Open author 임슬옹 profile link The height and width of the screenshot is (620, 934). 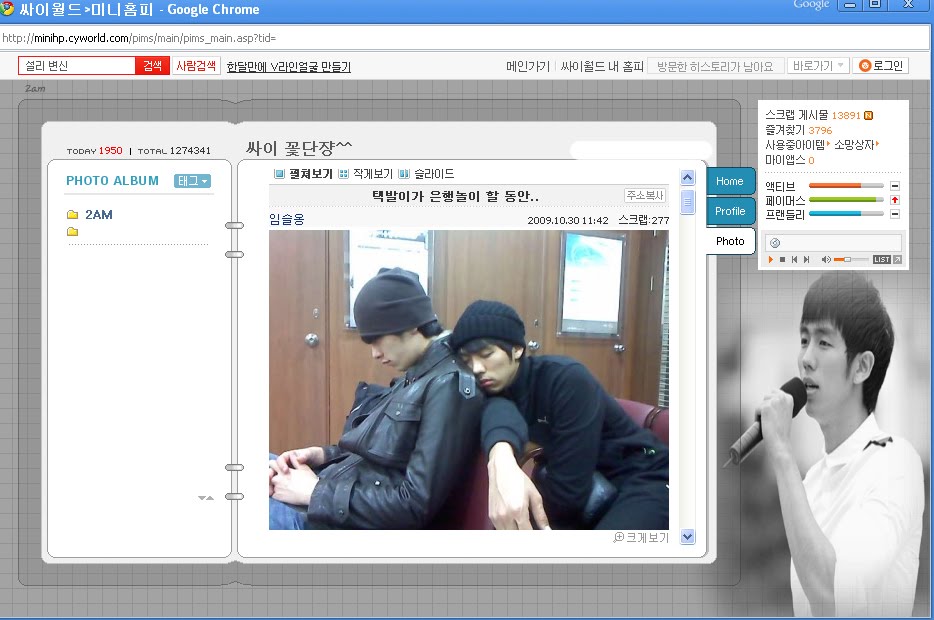click(x=287, y=219)
